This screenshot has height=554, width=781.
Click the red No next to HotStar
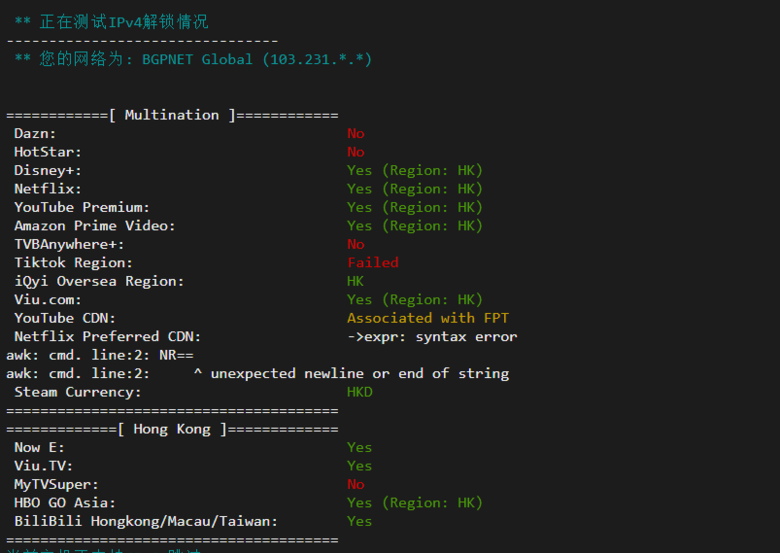356,152
